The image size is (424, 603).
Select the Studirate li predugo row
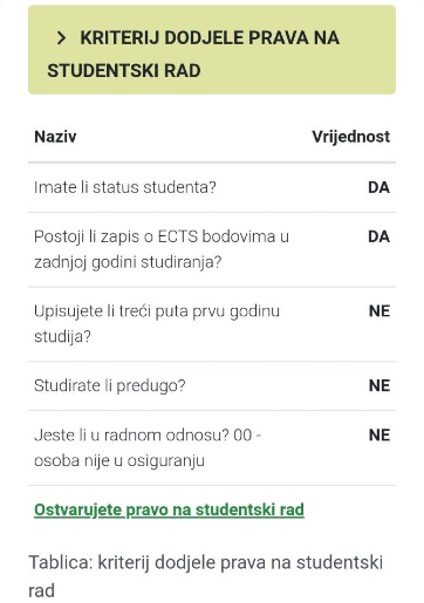tap(212, 386)
